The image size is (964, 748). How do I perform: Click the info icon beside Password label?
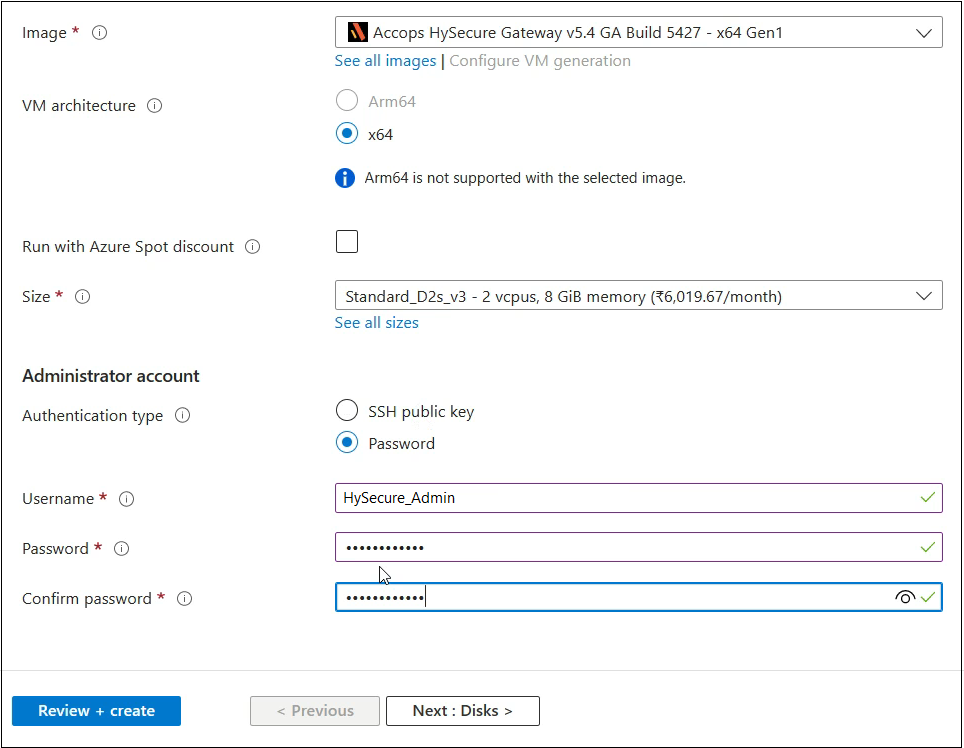(x=122, y=548)
